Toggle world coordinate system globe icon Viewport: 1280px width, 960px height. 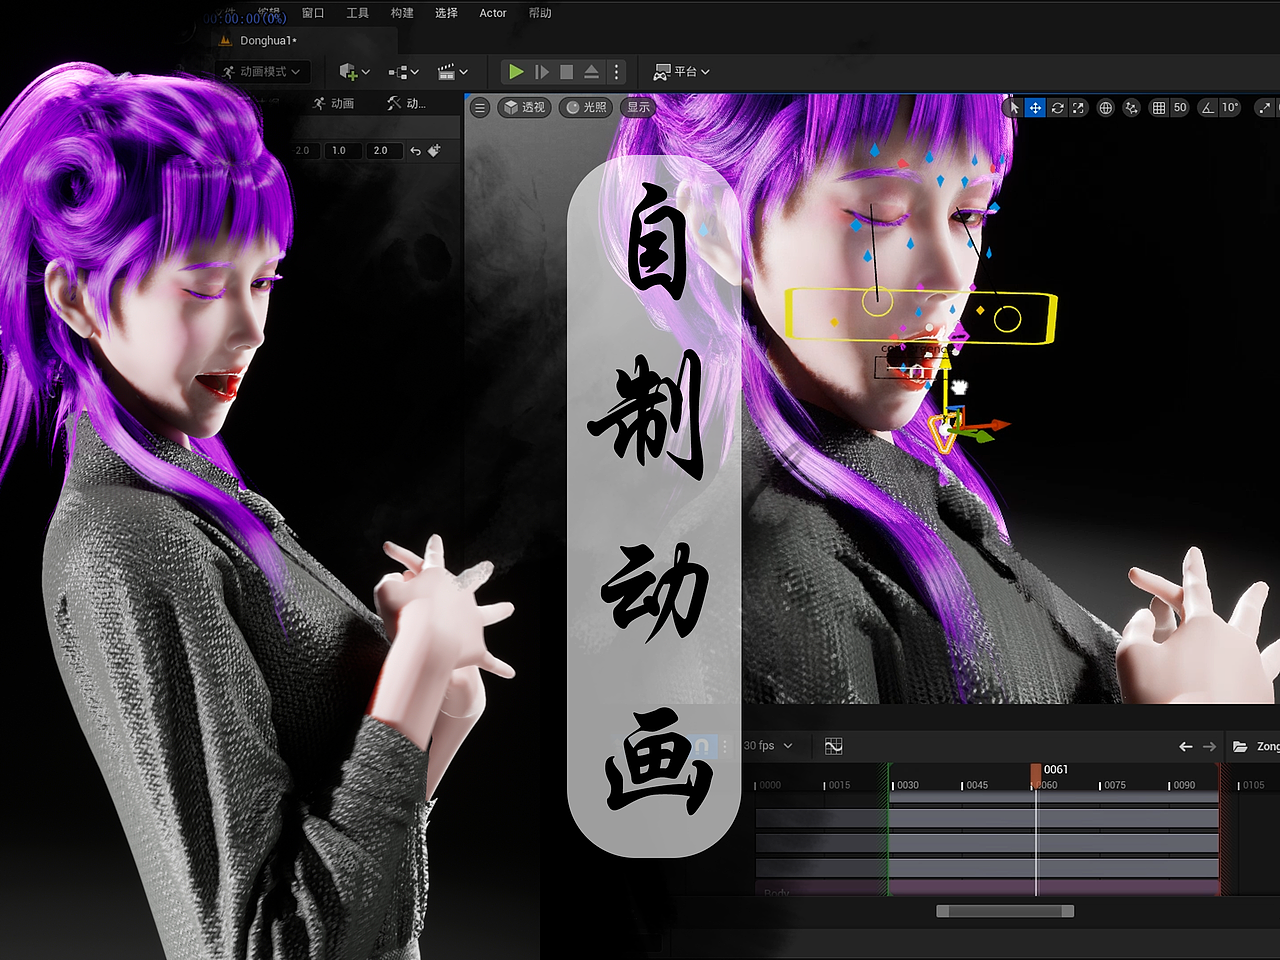point(1106,107)
